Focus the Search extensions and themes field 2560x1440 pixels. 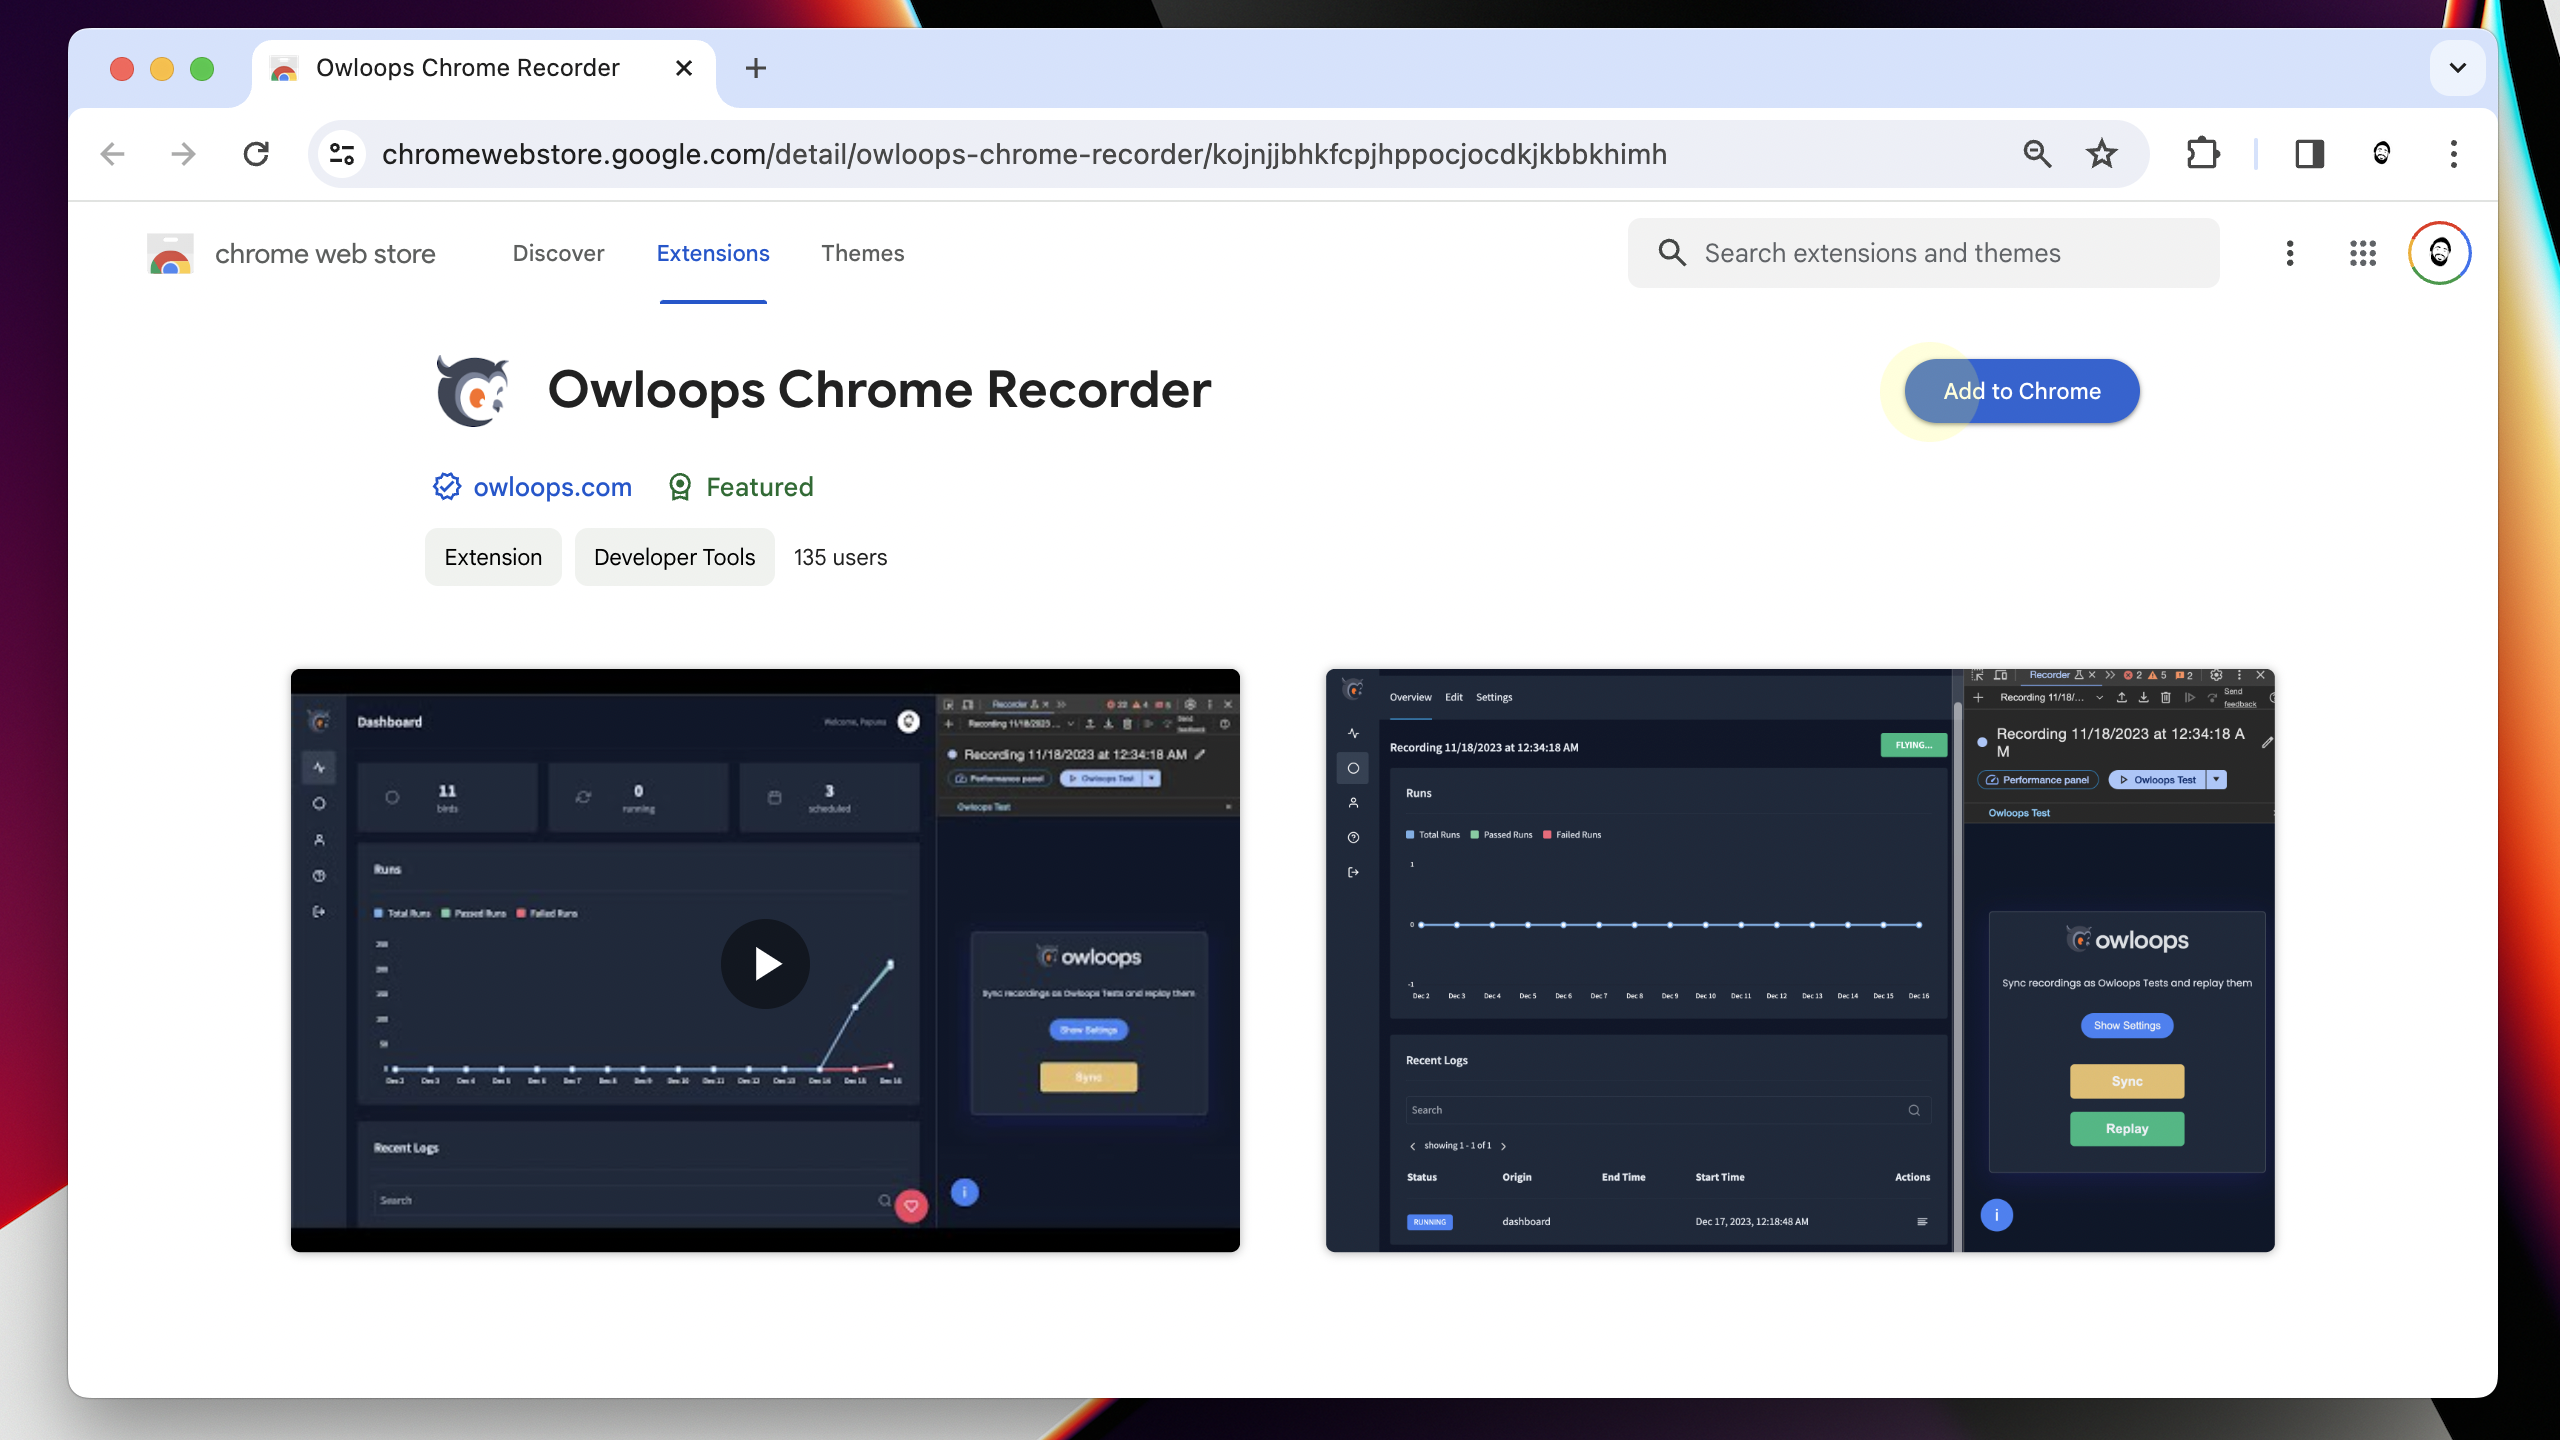tap(1923, 254)
